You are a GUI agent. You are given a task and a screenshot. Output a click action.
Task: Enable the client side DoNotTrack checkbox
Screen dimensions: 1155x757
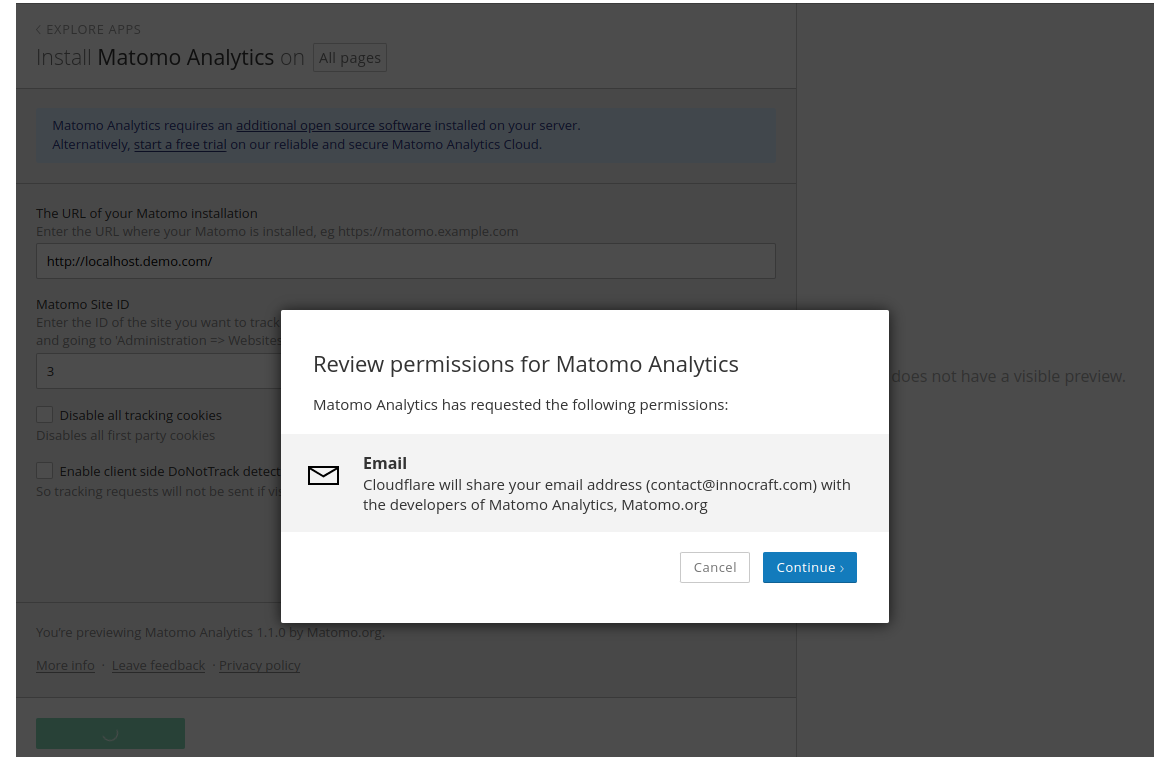tap(45, 470)
